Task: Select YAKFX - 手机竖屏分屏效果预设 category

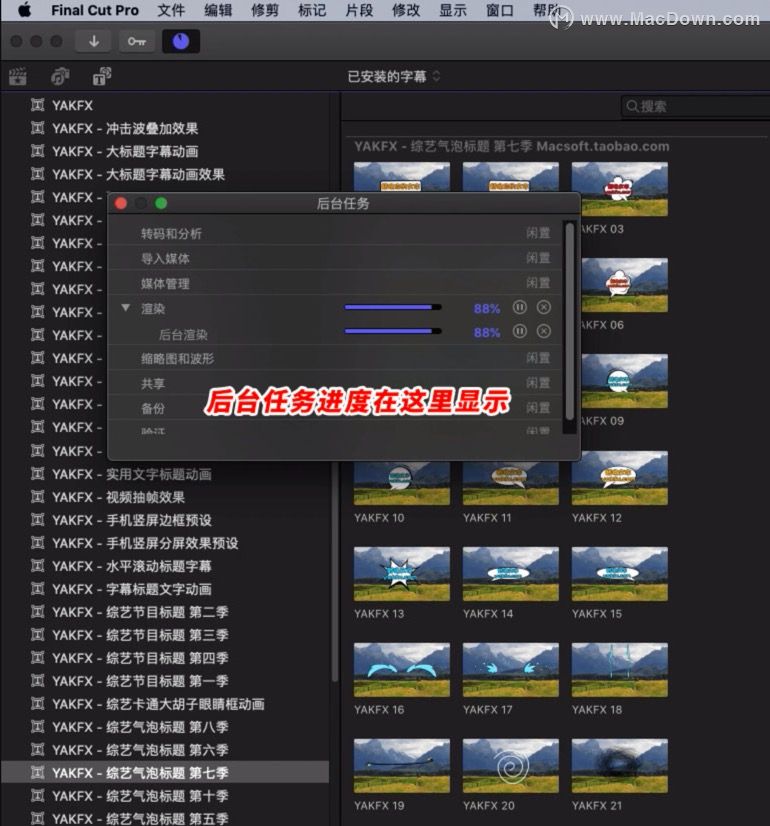Action: pyautogui.click(x=165, y=543)
